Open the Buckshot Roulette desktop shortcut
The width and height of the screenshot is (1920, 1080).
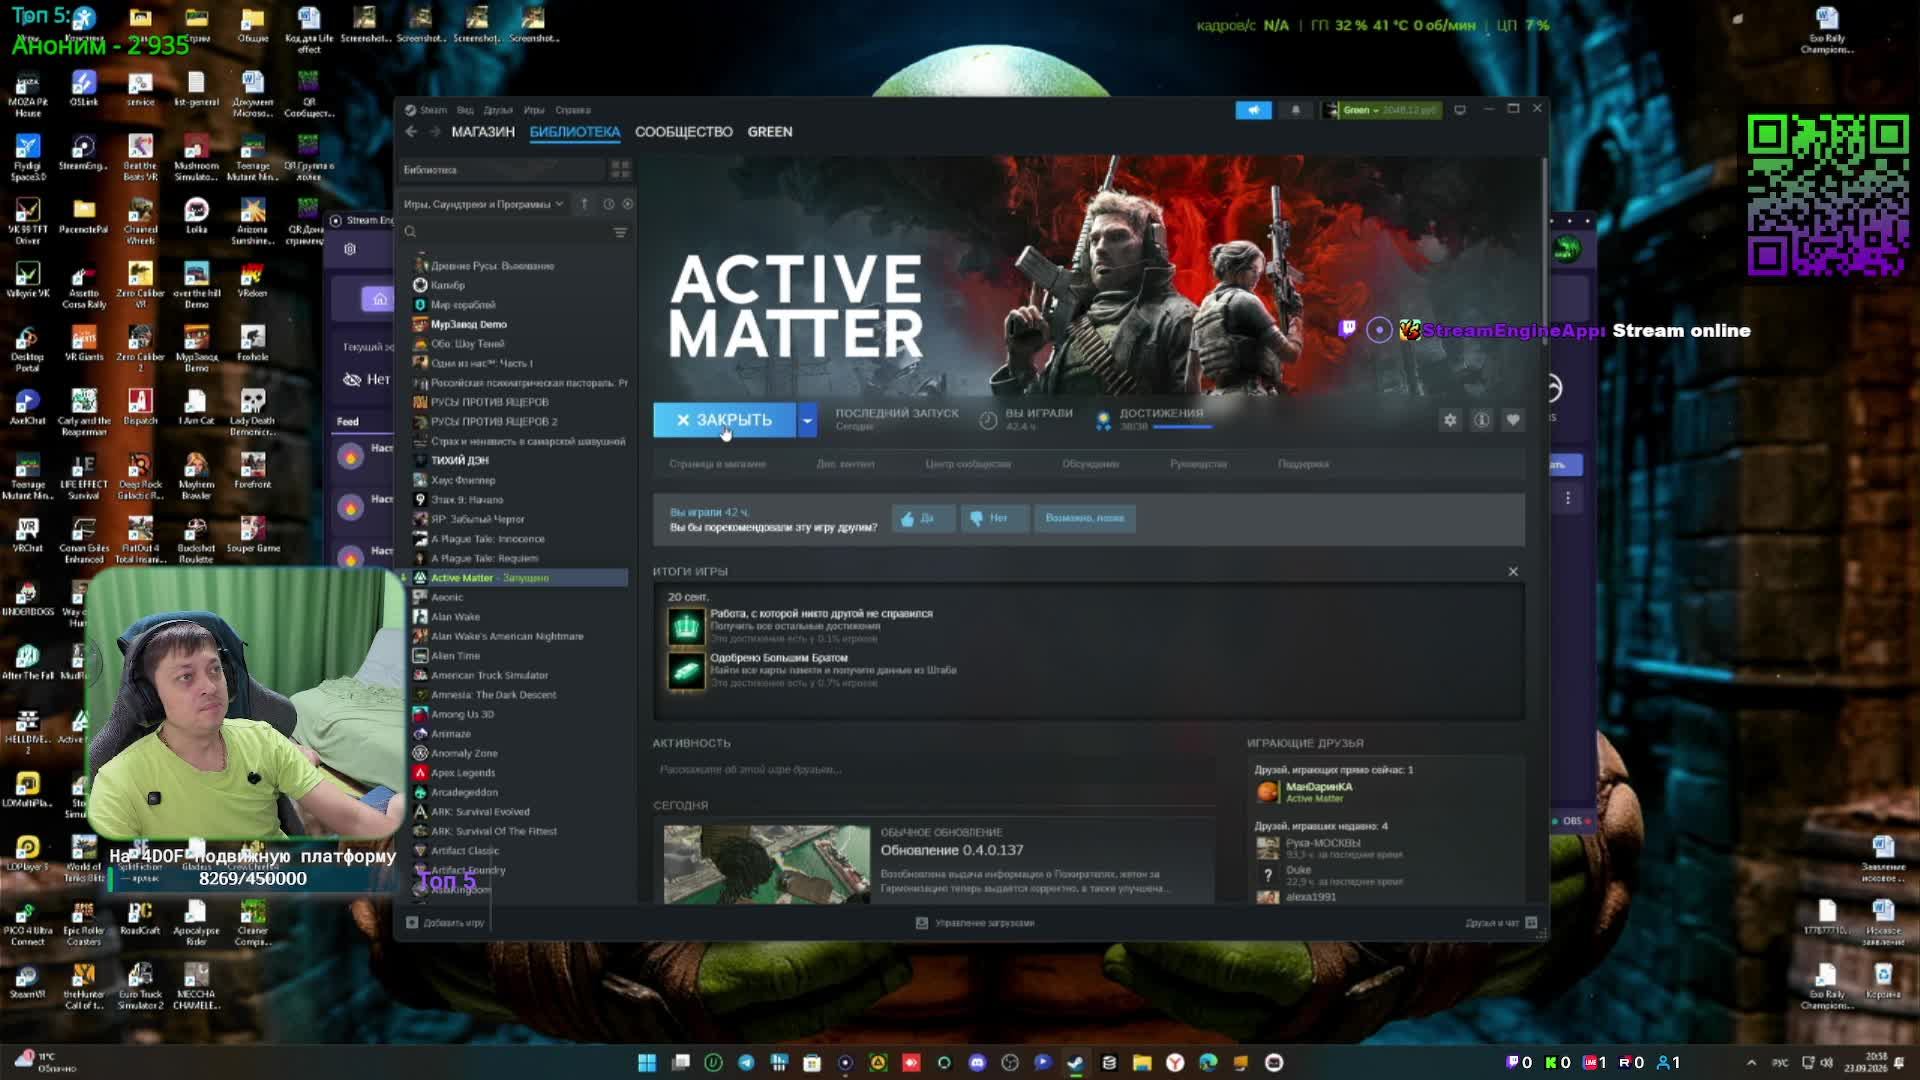(196, 540)
